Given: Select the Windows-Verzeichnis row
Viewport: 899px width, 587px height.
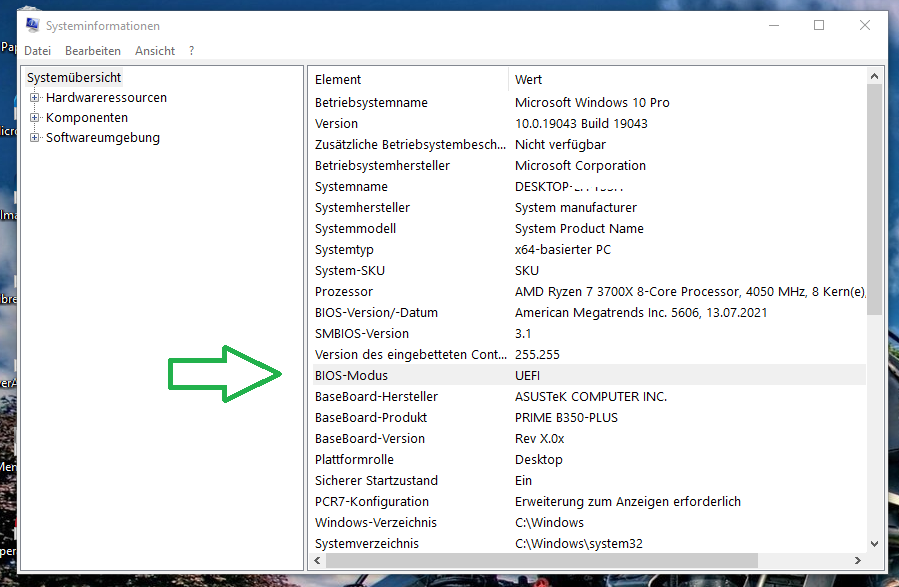Looking at the screenshot, I should tap(589, 523).
